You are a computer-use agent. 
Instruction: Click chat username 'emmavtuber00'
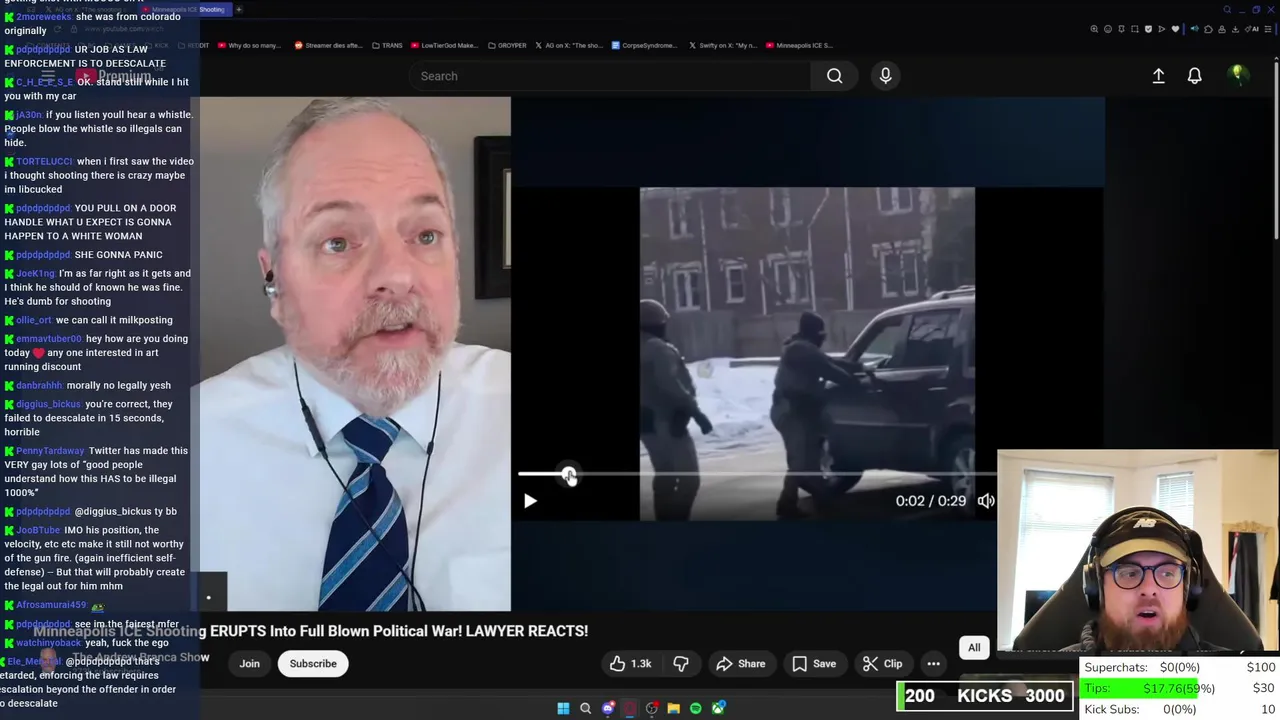tap(49, 339)
